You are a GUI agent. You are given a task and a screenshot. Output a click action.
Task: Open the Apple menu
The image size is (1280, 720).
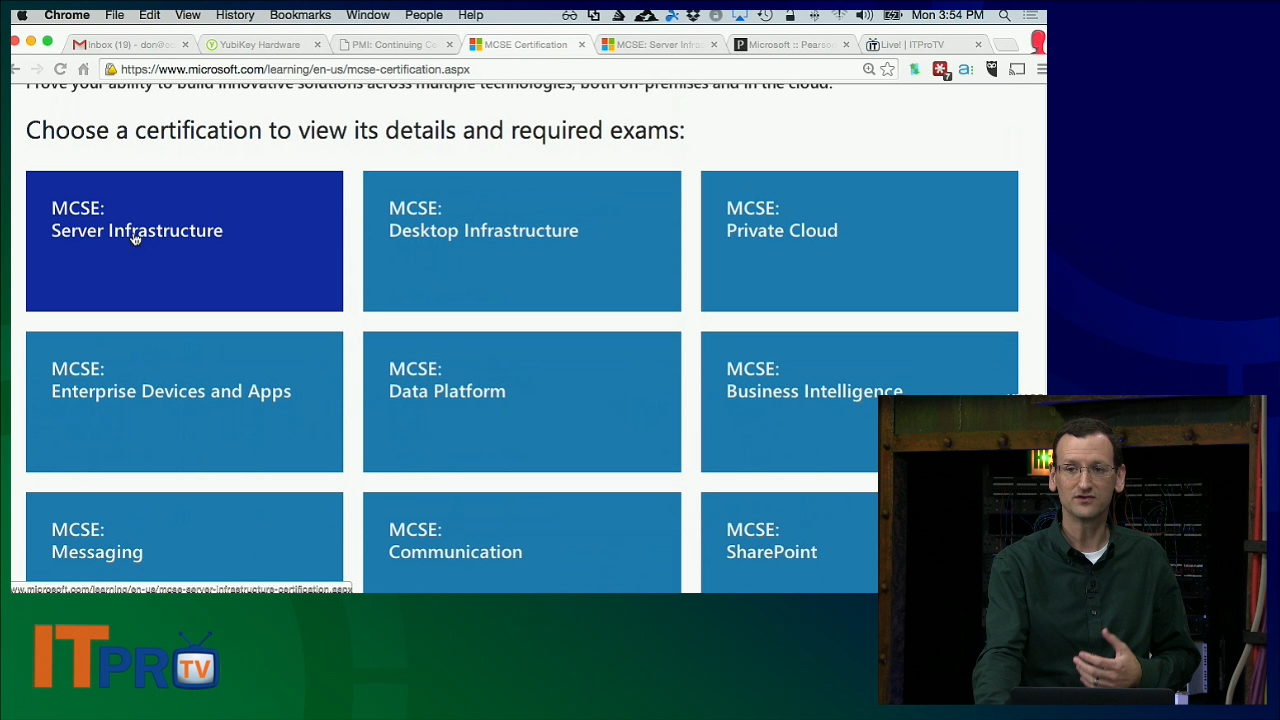pyautogui.click(x=22, y=15)
